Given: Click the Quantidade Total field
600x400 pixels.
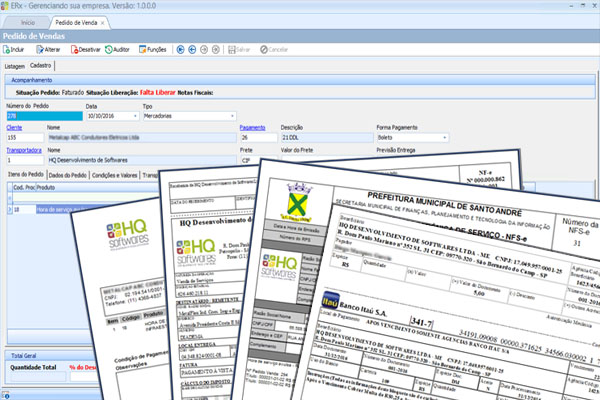Looking at the screenshot, I should pyautogui.click(x=38, y=377).
